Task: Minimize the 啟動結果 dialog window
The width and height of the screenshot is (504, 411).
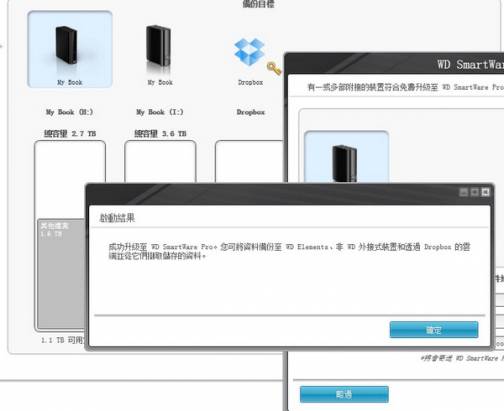Action: (x=463, y=192)
